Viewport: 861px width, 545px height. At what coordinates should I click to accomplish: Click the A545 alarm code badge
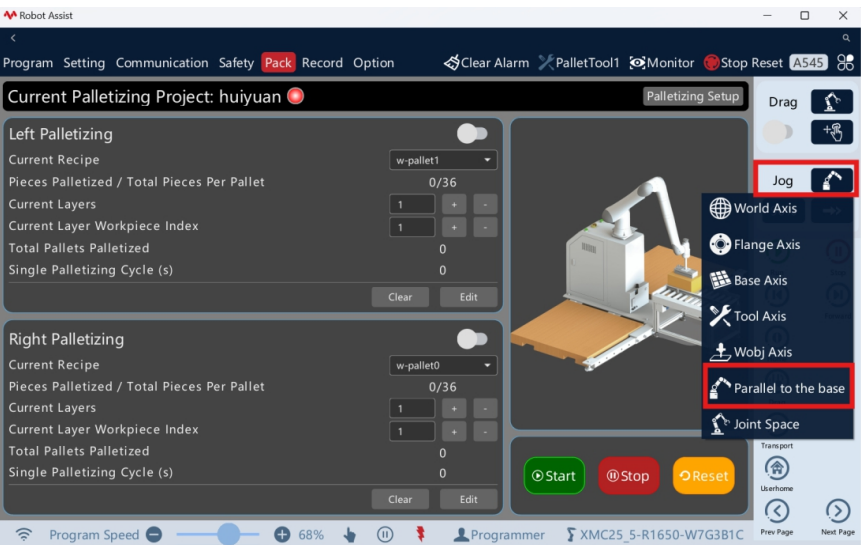pos(808,63)
